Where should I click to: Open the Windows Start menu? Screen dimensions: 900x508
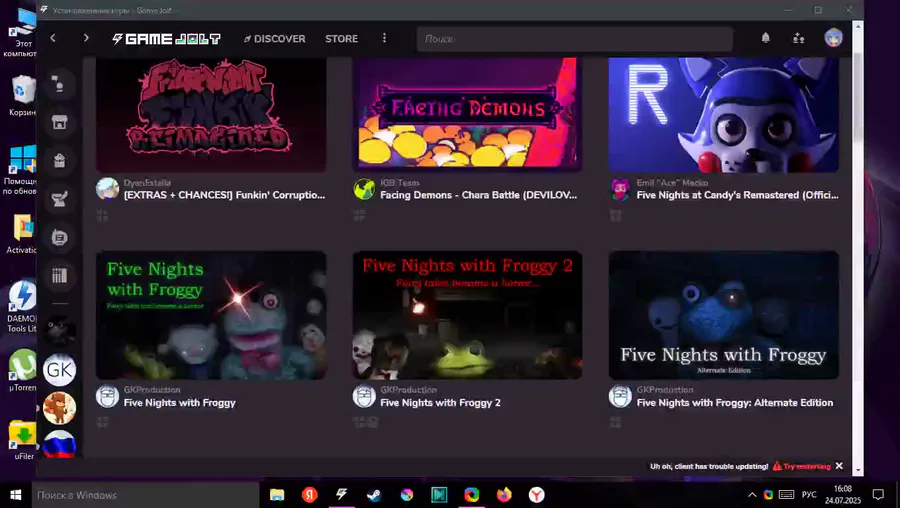point(15,495)
